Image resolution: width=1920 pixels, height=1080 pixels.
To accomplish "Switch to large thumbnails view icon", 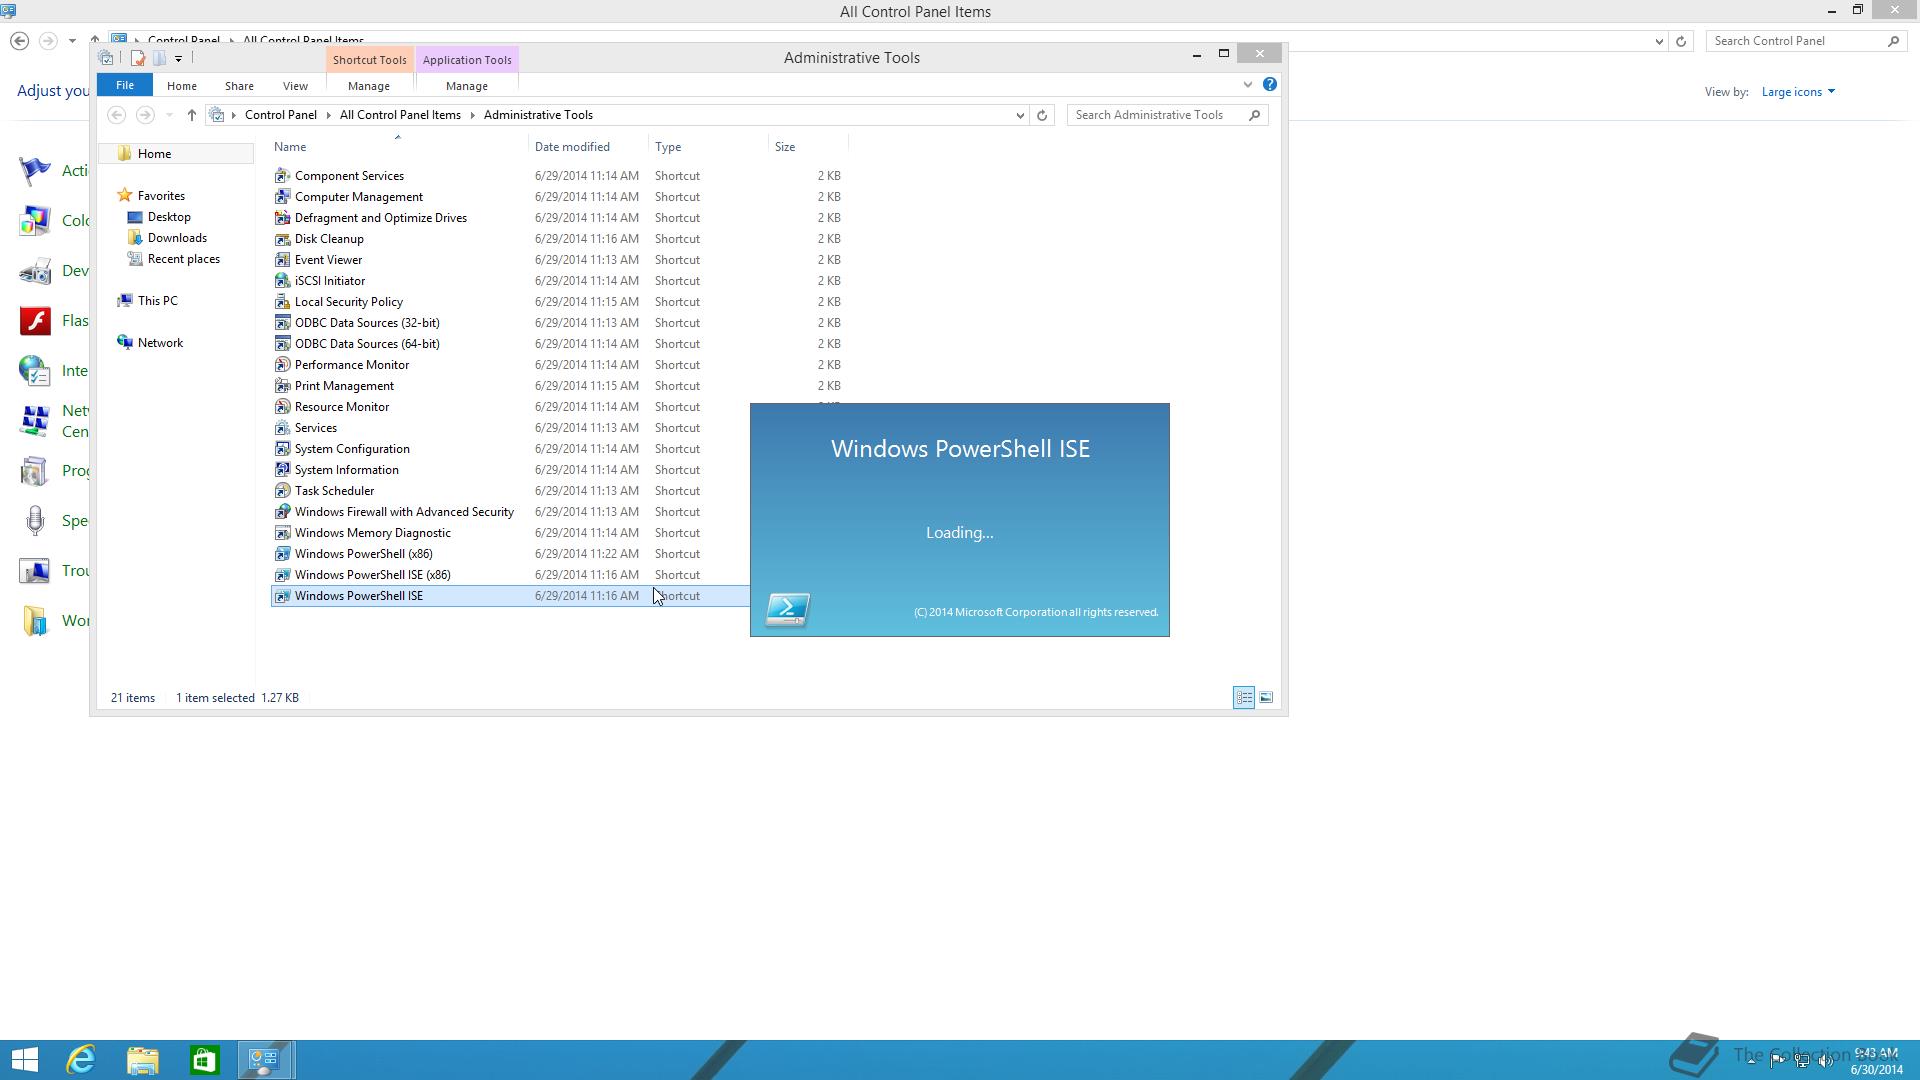I will [x=1266, y=698].
